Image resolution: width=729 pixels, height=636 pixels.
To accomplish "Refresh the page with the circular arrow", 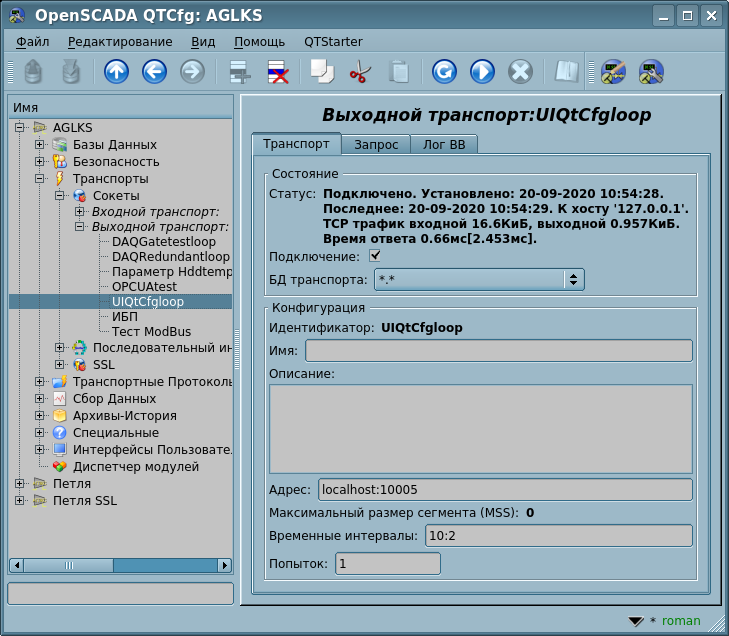I will click(444, 72).
